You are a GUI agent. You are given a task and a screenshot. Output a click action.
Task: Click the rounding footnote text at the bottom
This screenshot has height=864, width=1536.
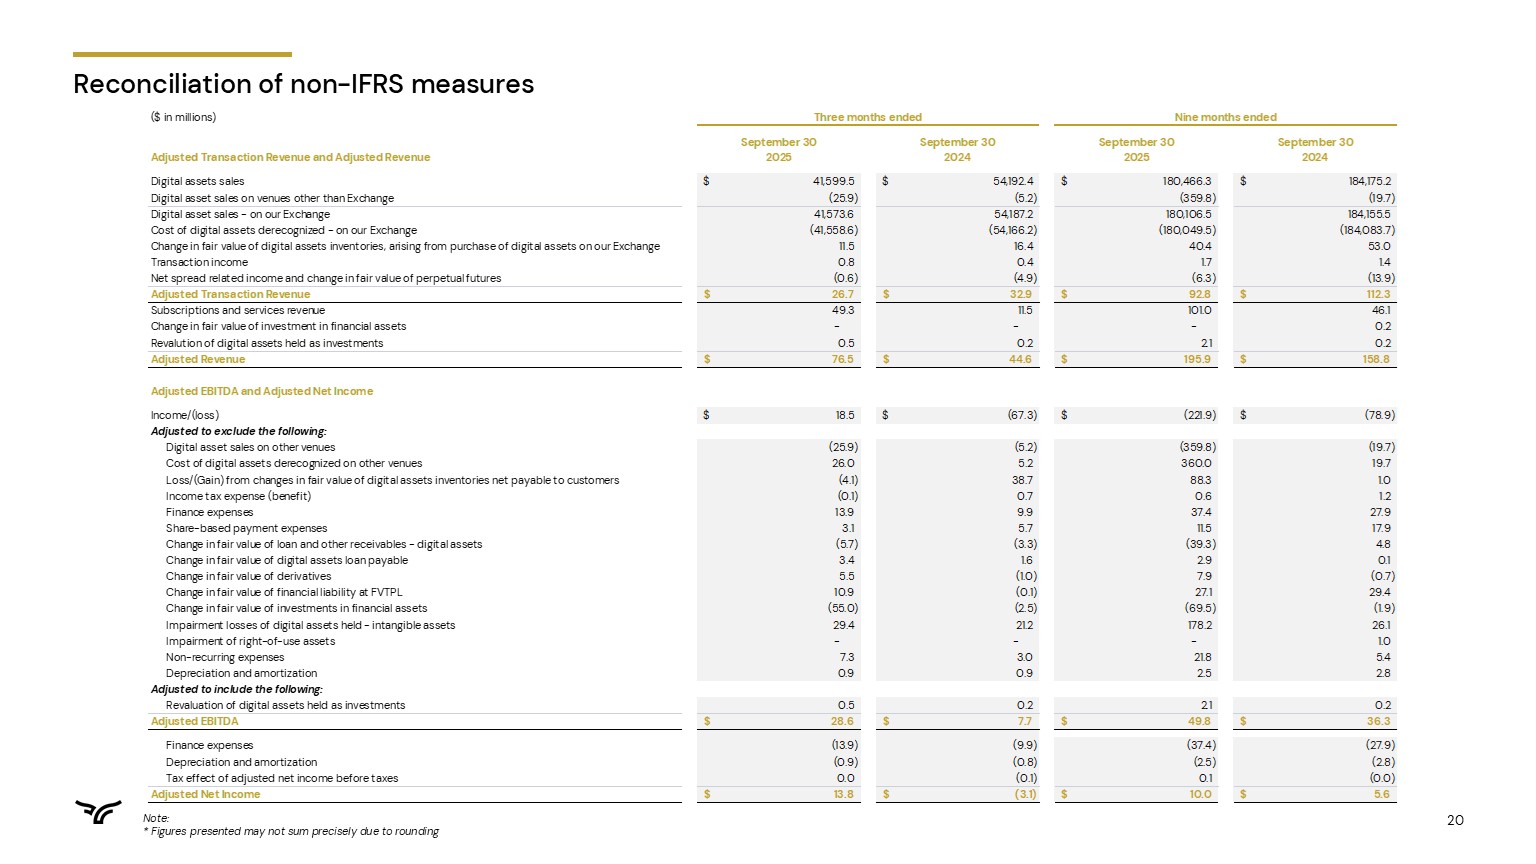[291, 831]
